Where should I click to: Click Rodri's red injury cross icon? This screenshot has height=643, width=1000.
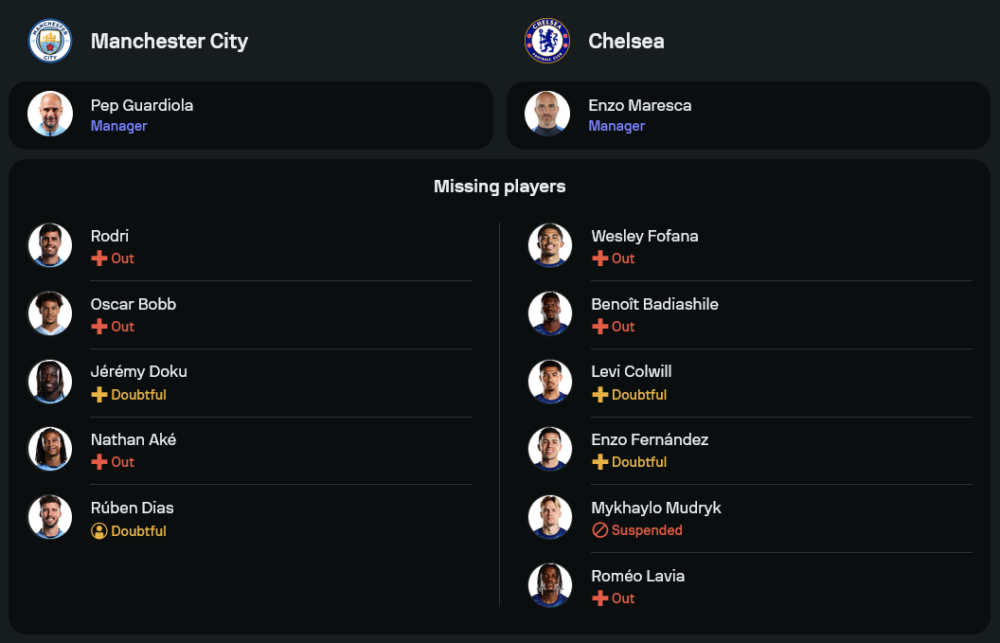coord(99,258)
